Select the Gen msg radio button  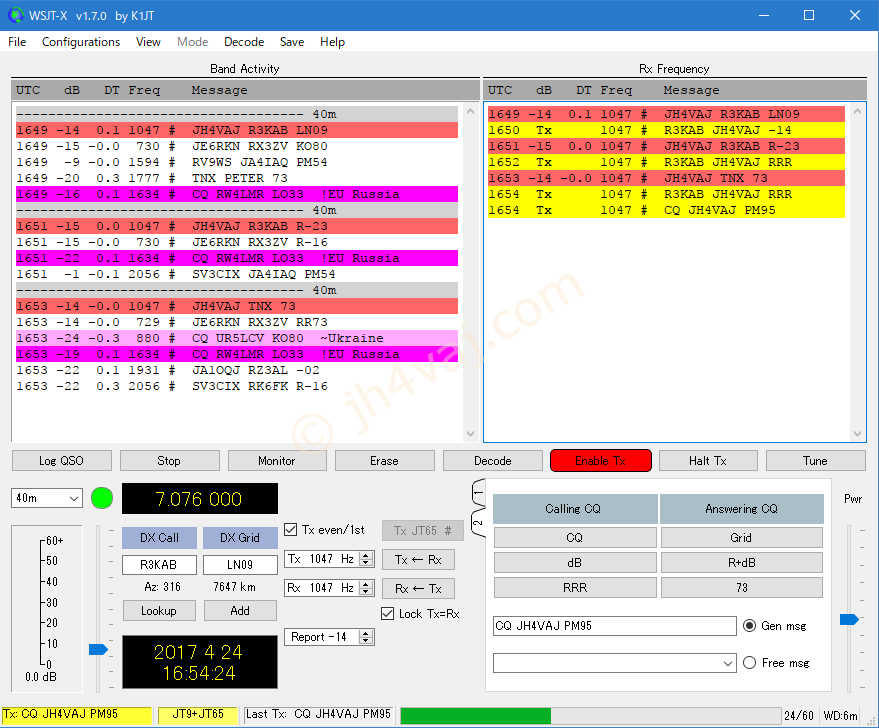(x=750, y=626)
